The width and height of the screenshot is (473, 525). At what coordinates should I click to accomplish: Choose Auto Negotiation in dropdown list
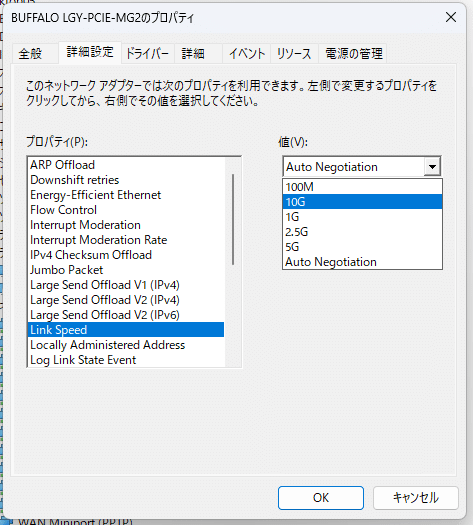(x=363, y=262)
